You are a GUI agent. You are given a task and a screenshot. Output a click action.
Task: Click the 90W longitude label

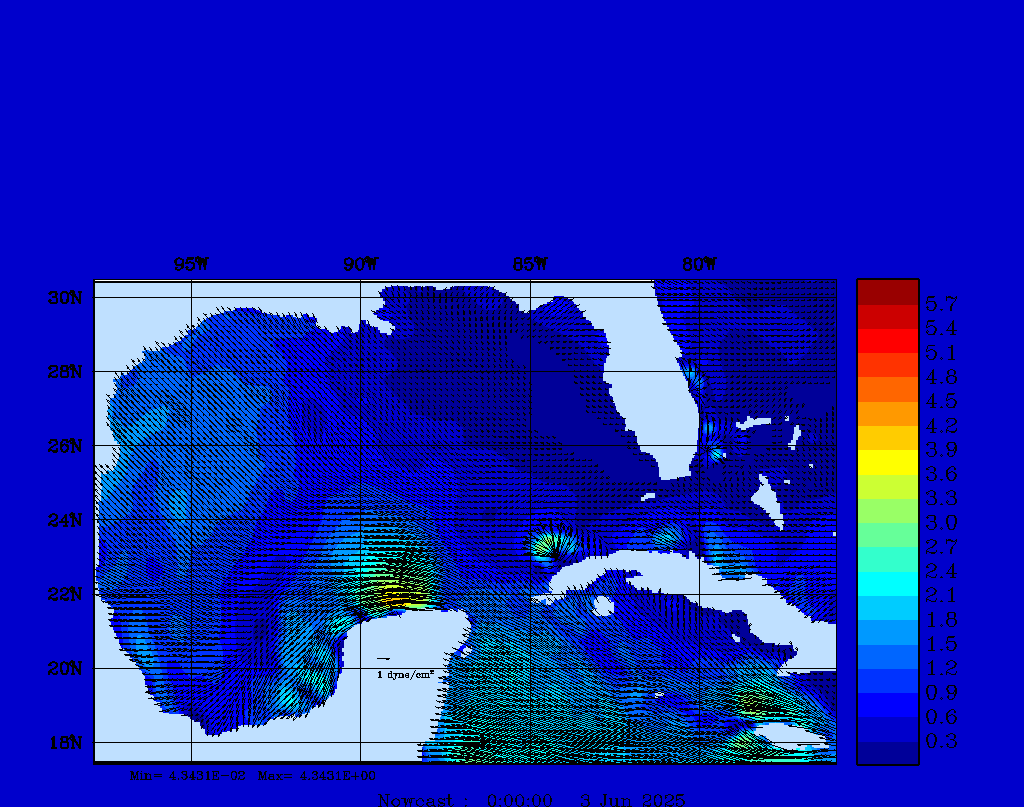[360, 264]
